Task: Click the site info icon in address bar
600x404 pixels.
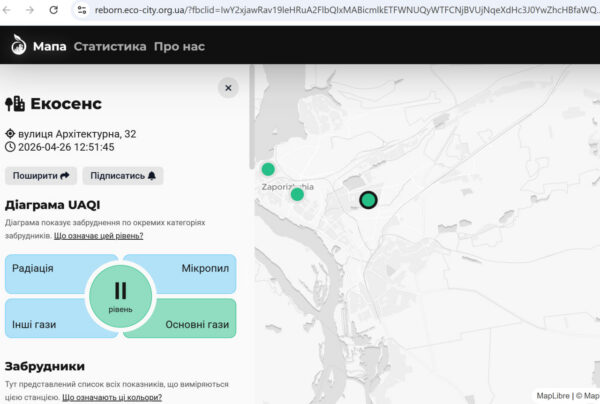Action: 81,10
